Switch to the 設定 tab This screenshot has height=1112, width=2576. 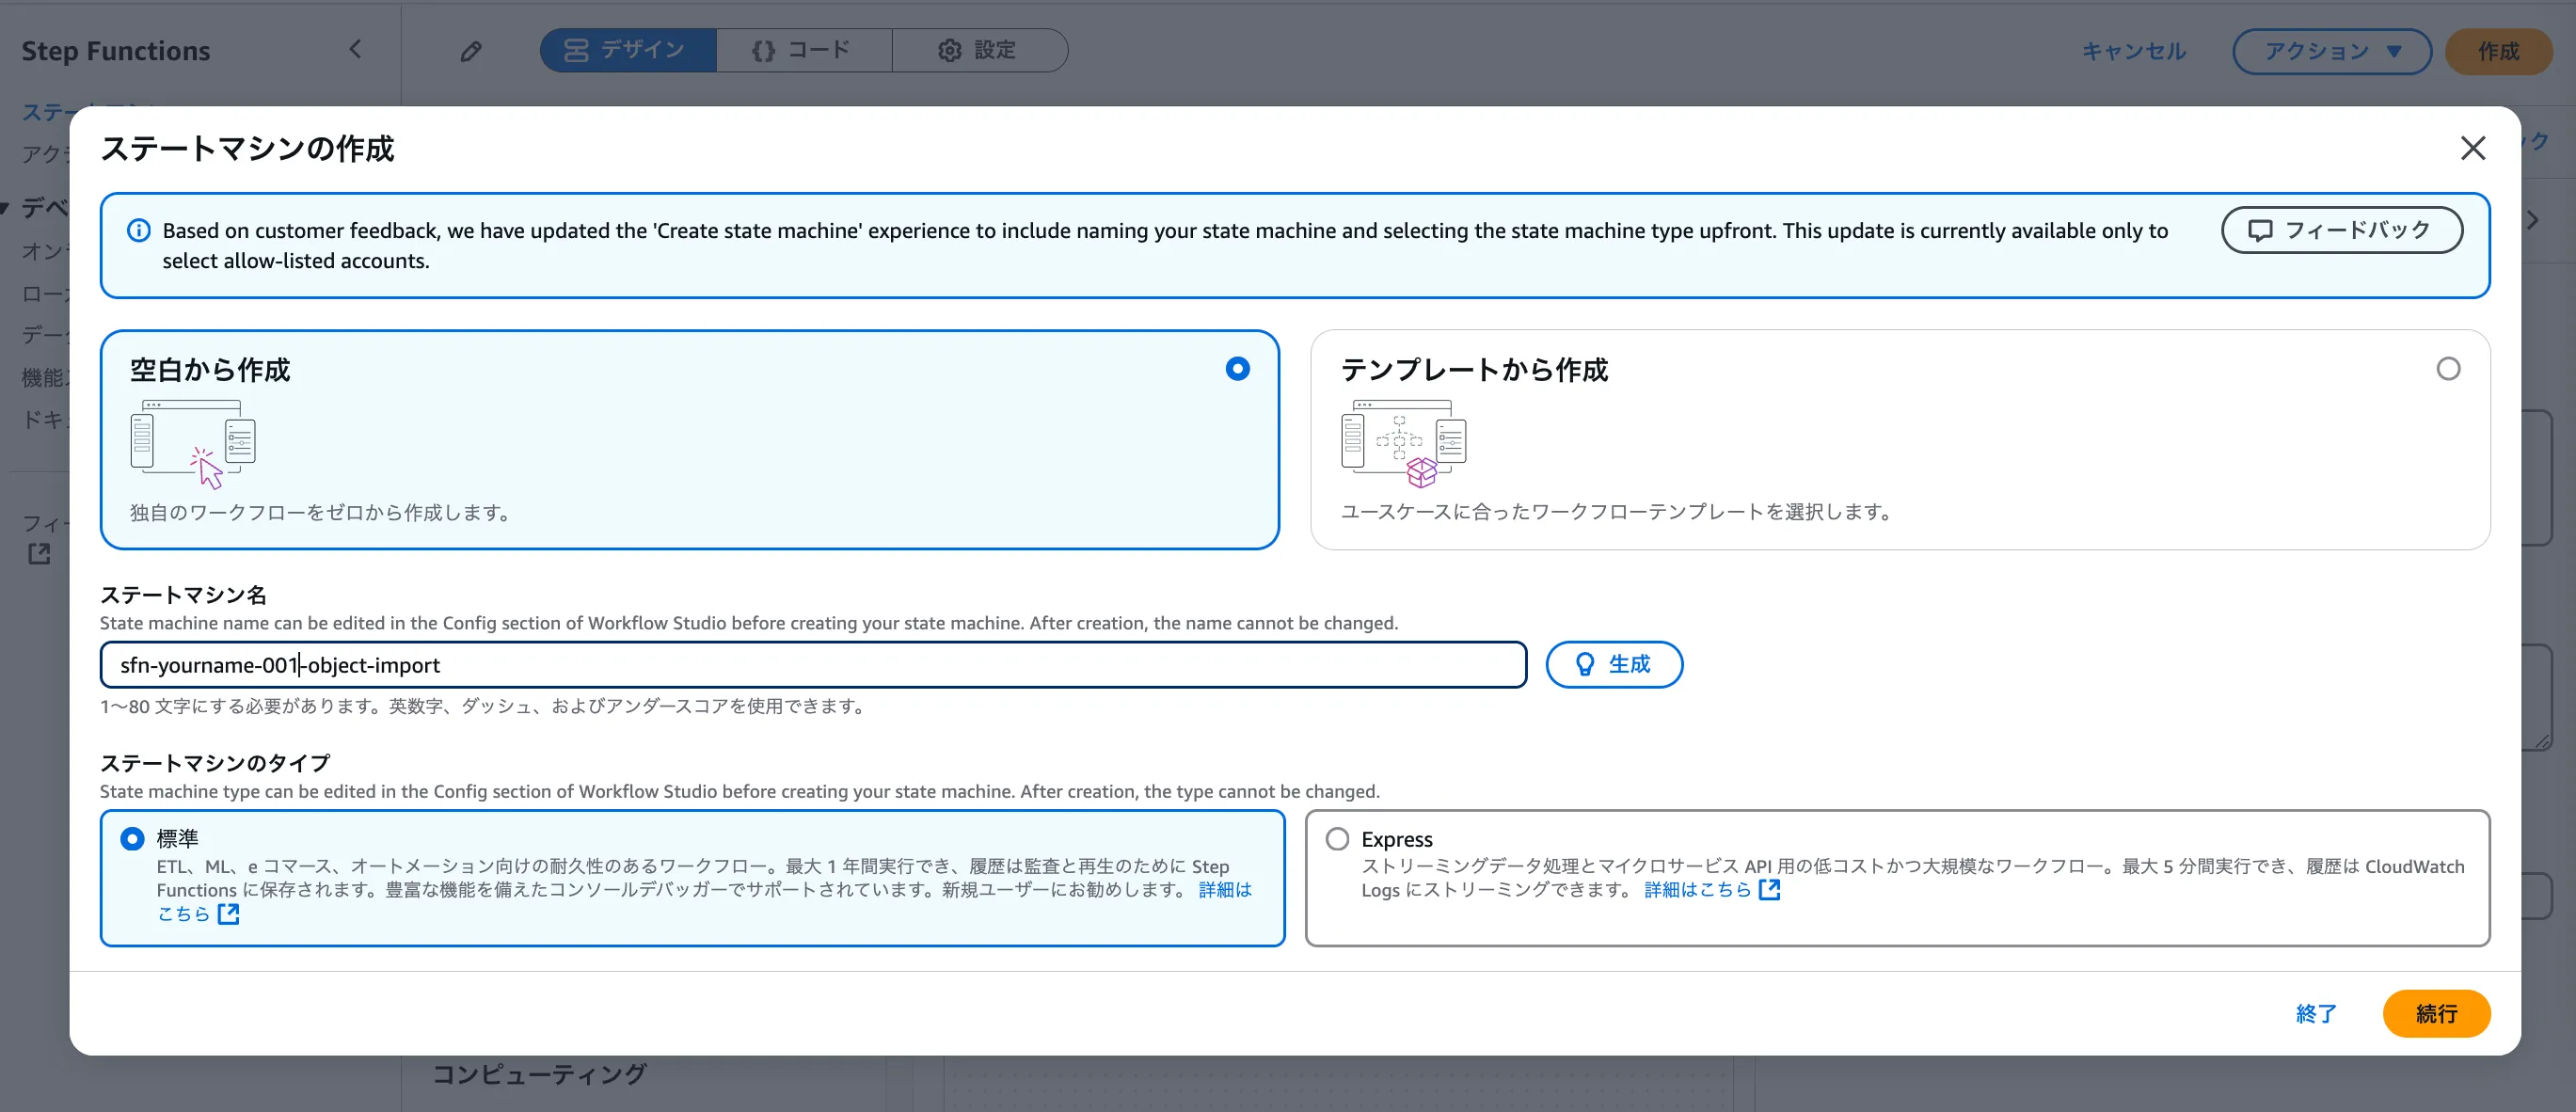(x=978, y=50)
